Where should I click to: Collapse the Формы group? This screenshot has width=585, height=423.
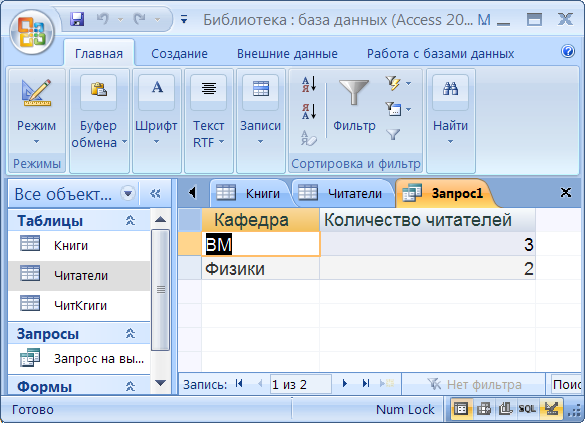130,386
